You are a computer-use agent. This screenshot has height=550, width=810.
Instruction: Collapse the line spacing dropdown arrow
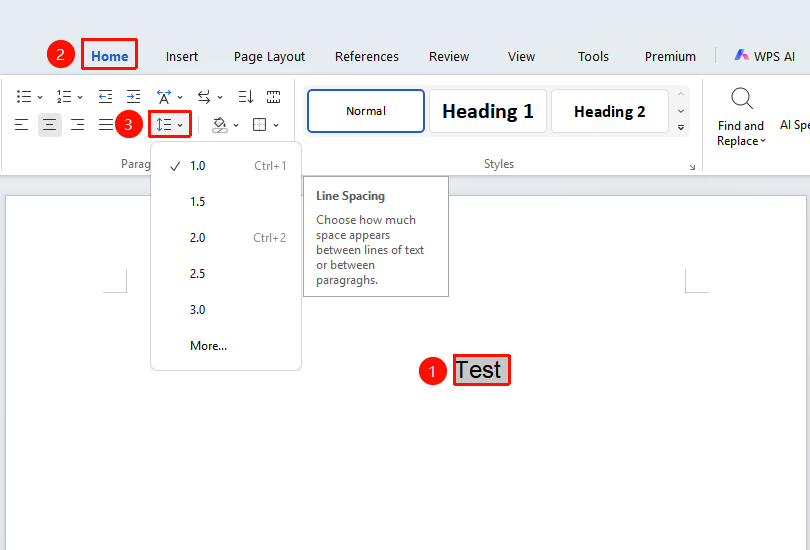click(x=180, y=125)
